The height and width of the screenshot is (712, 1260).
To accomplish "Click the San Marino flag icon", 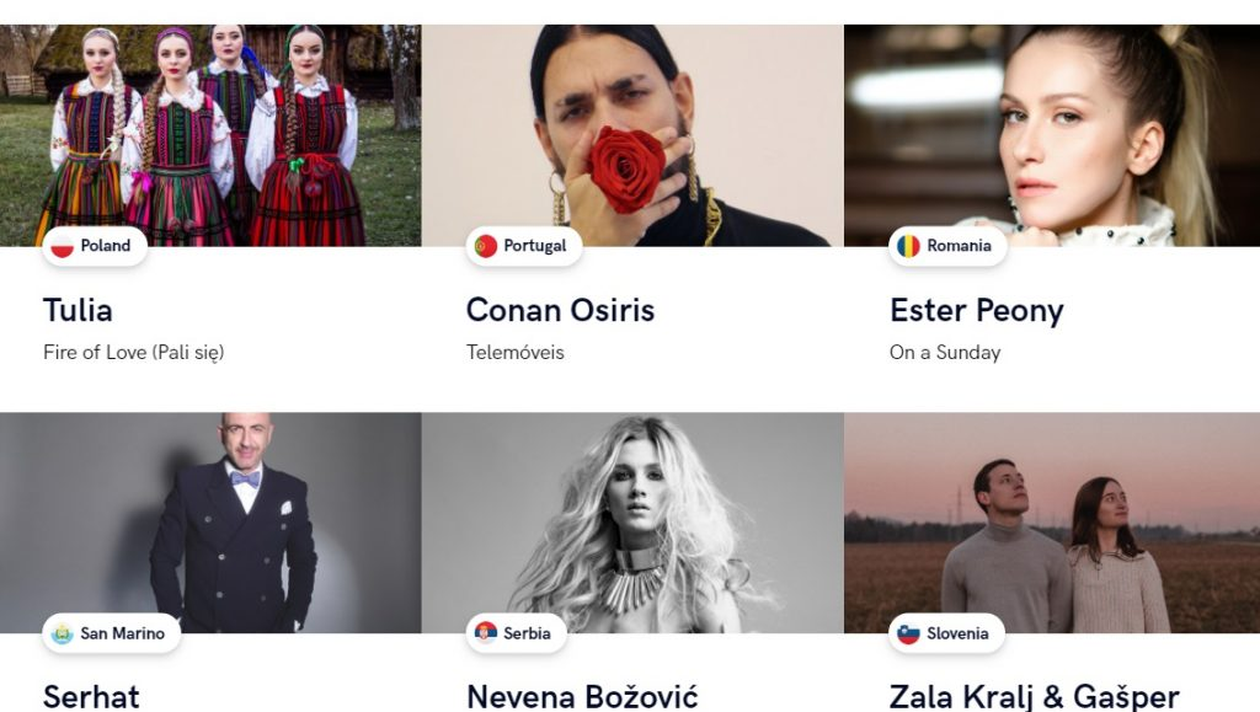I will 62,634.
